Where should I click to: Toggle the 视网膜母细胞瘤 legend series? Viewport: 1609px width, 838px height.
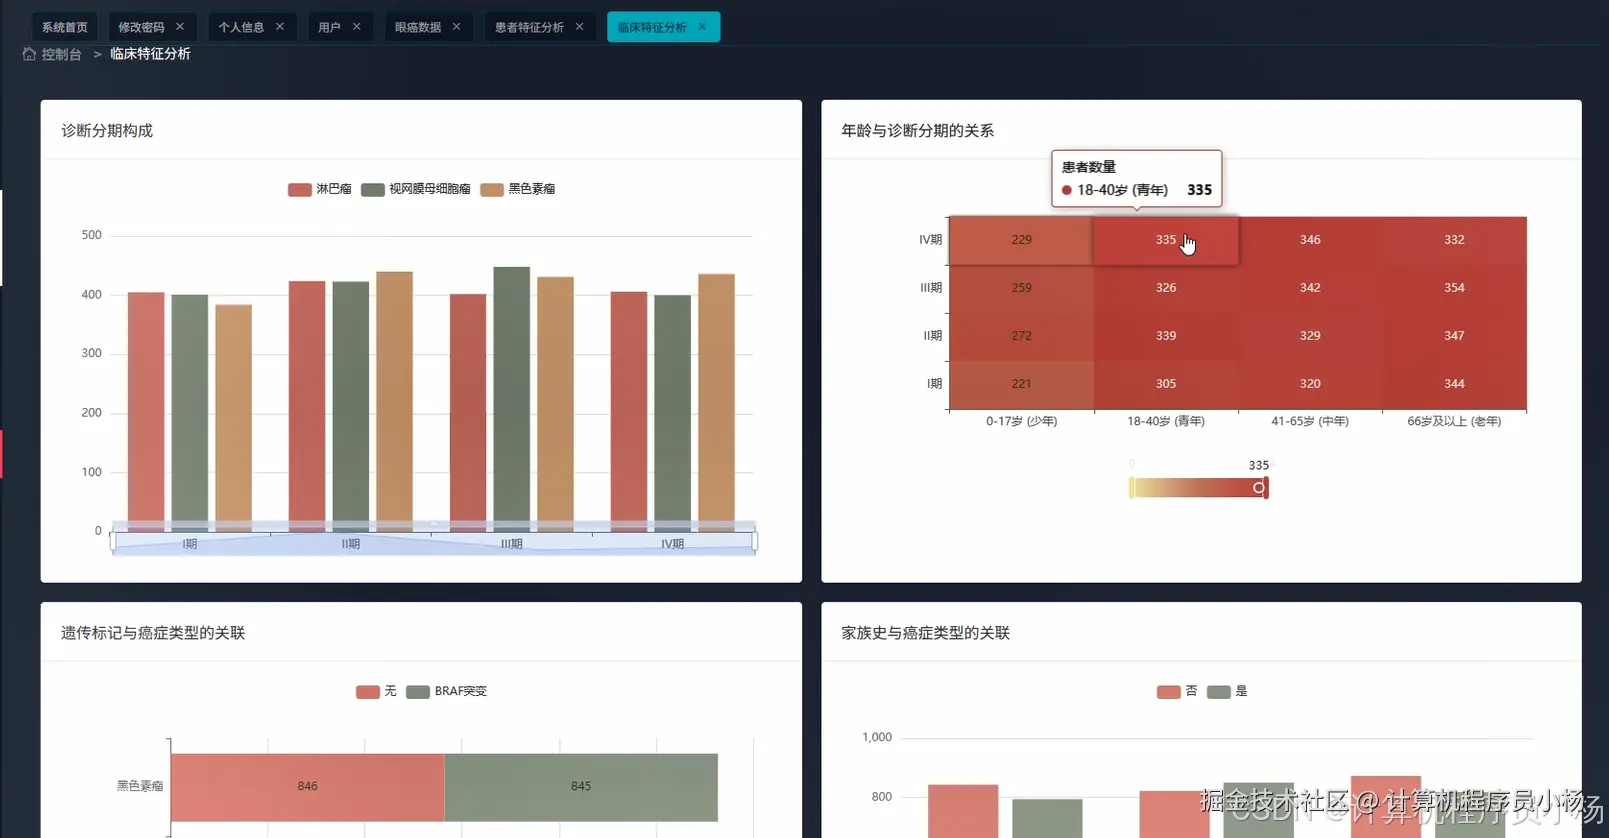pos(416,189)
